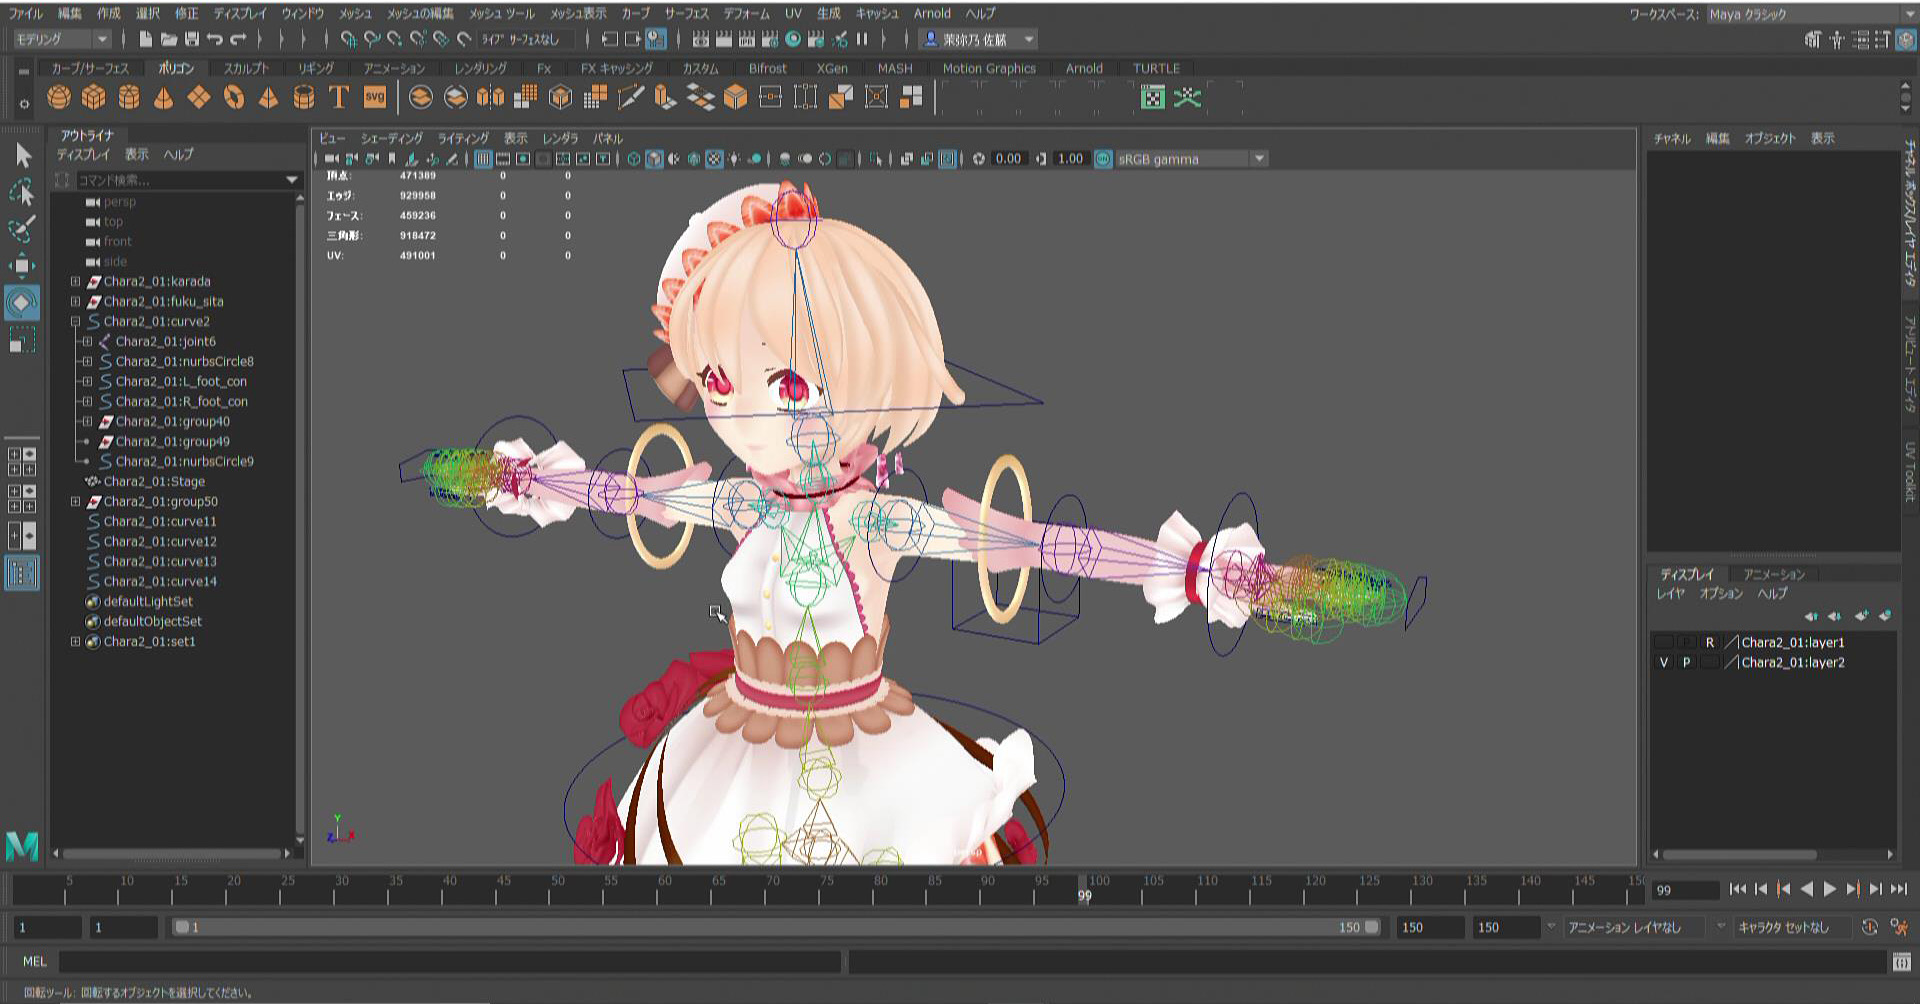Expand the Chara2_01:karada node

coord(75,281)
